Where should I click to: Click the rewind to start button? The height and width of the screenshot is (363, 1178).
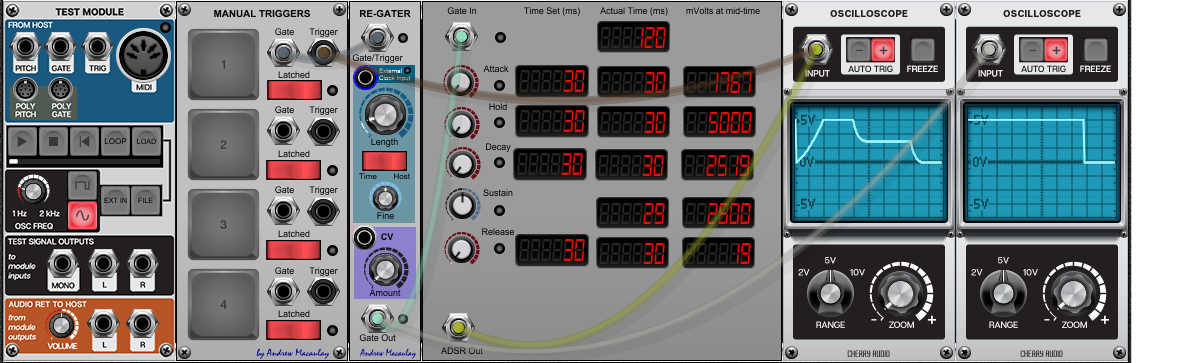84,141
